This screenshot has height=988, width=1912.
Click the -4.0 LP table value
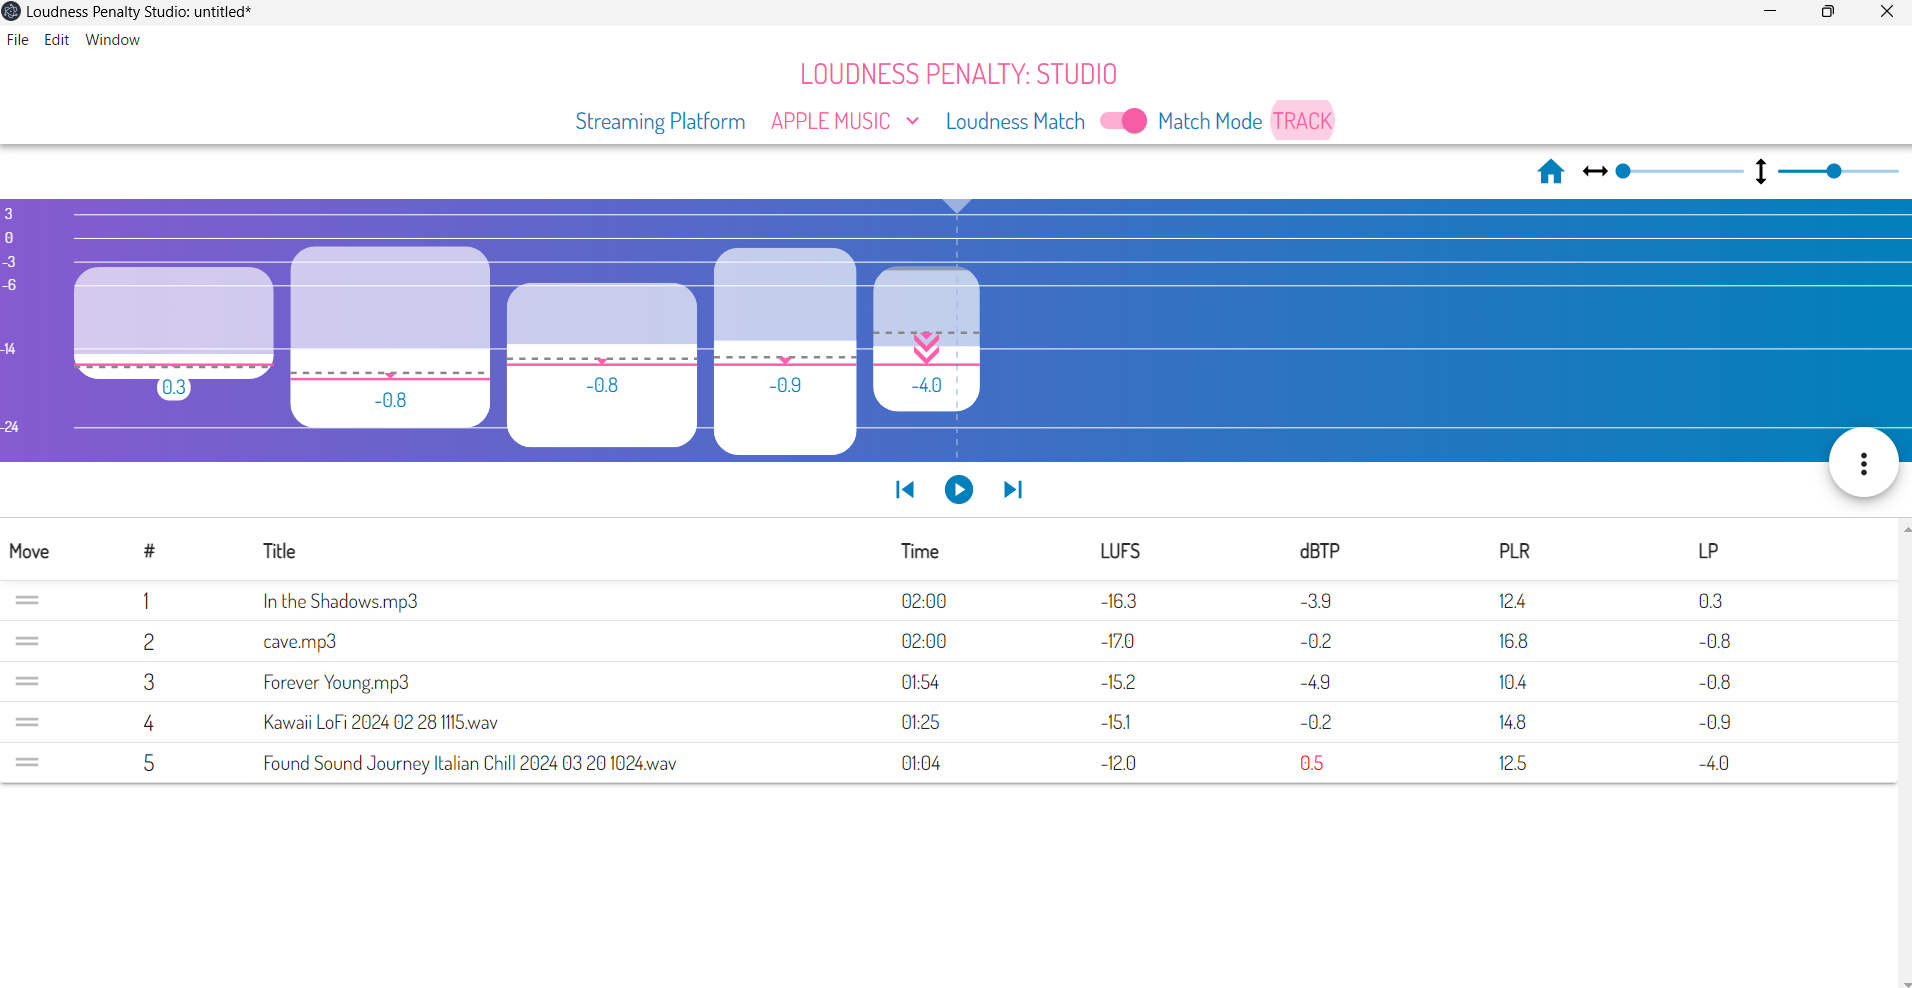[1713, 763]
